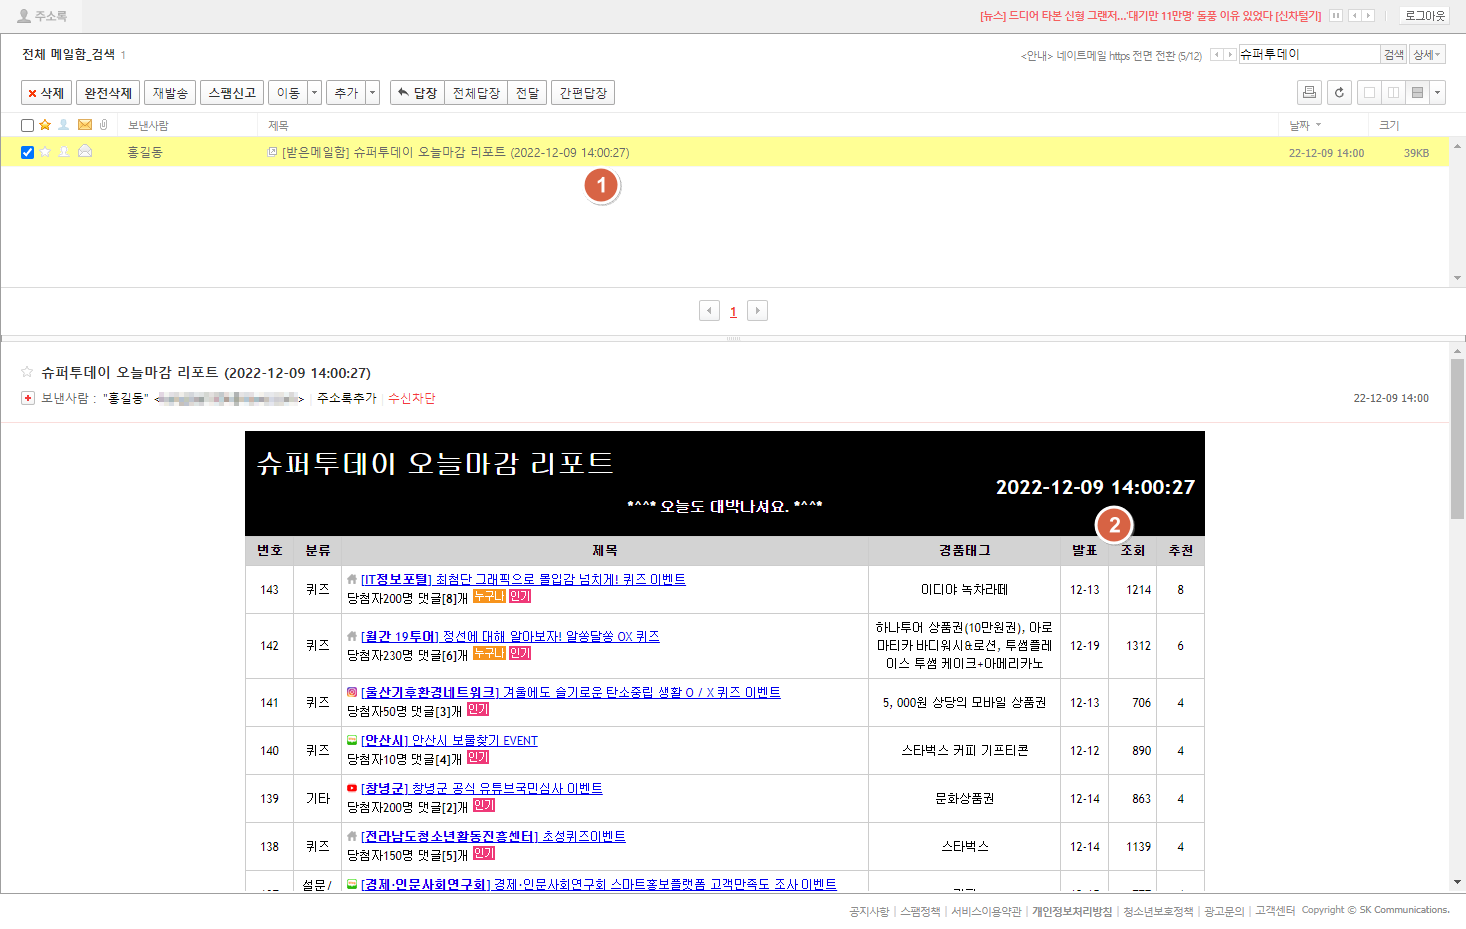
Task: Open the [울산기후환경네트워크] quiz event link
Action: pyautogui.click(x=571, y=692)
